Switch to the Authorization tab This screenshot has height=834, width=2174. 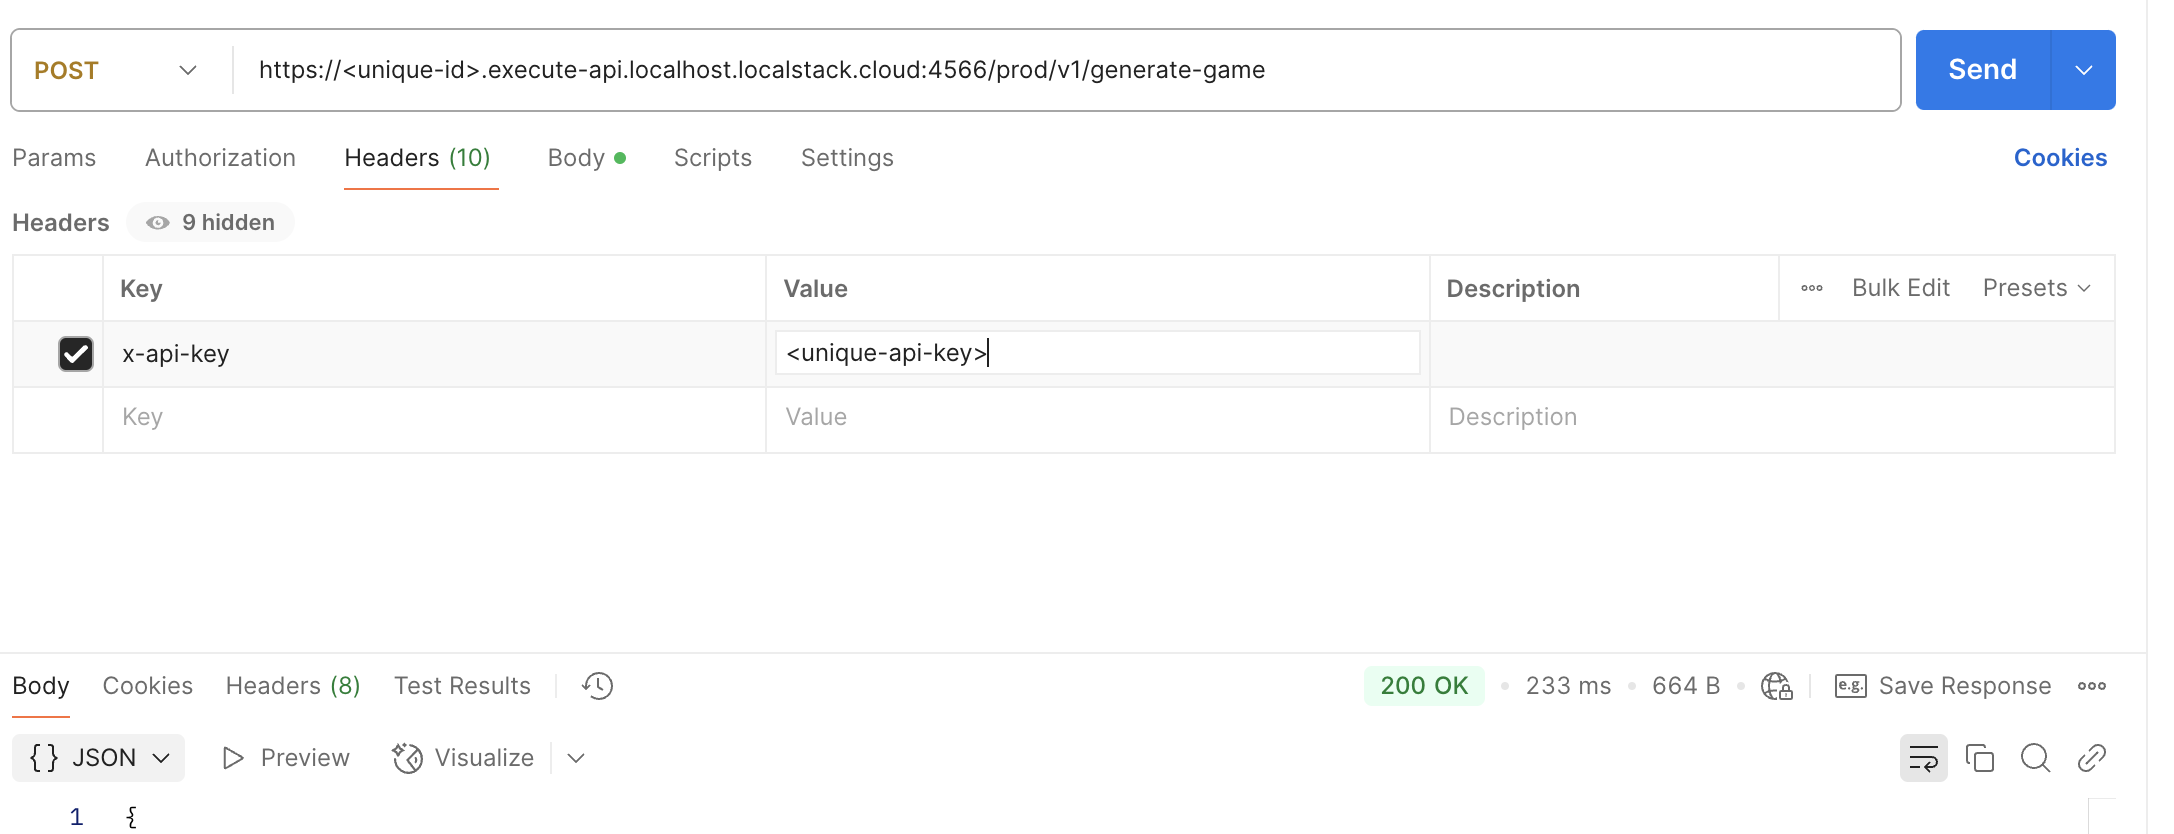220,158
